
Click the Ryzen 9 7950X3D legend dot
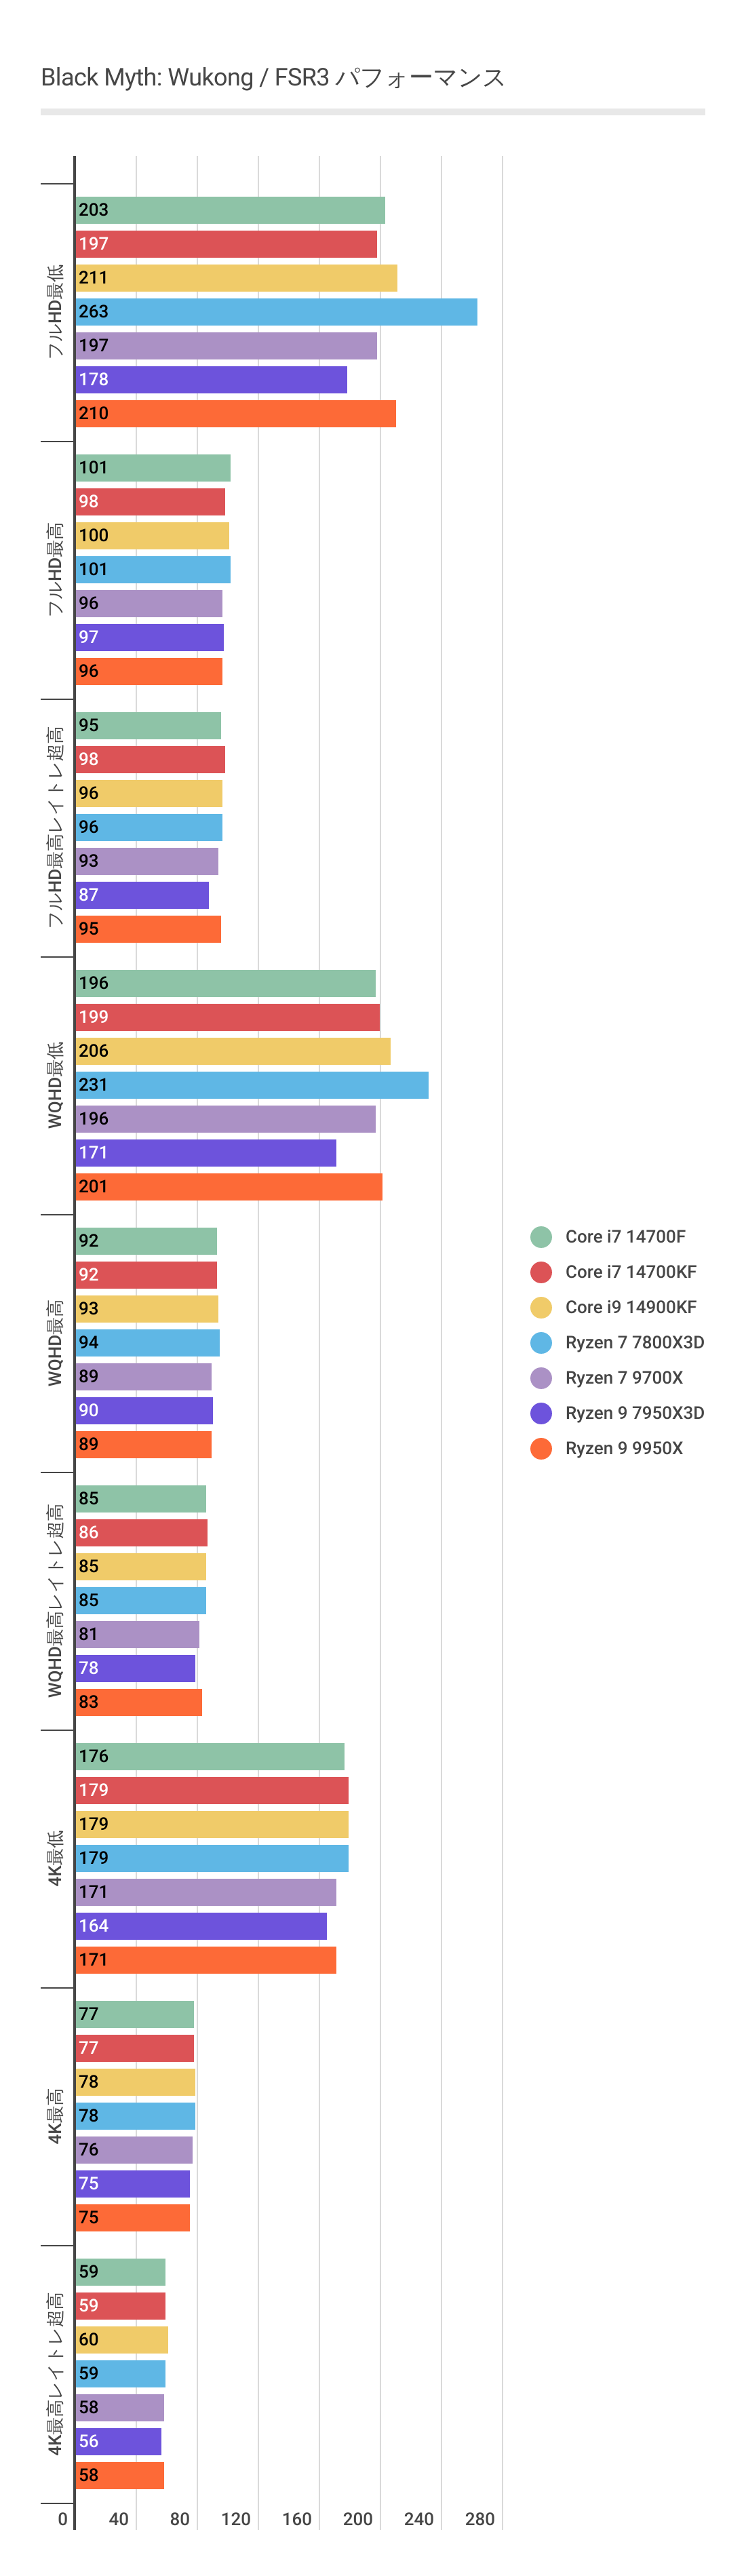[541, 1413]
